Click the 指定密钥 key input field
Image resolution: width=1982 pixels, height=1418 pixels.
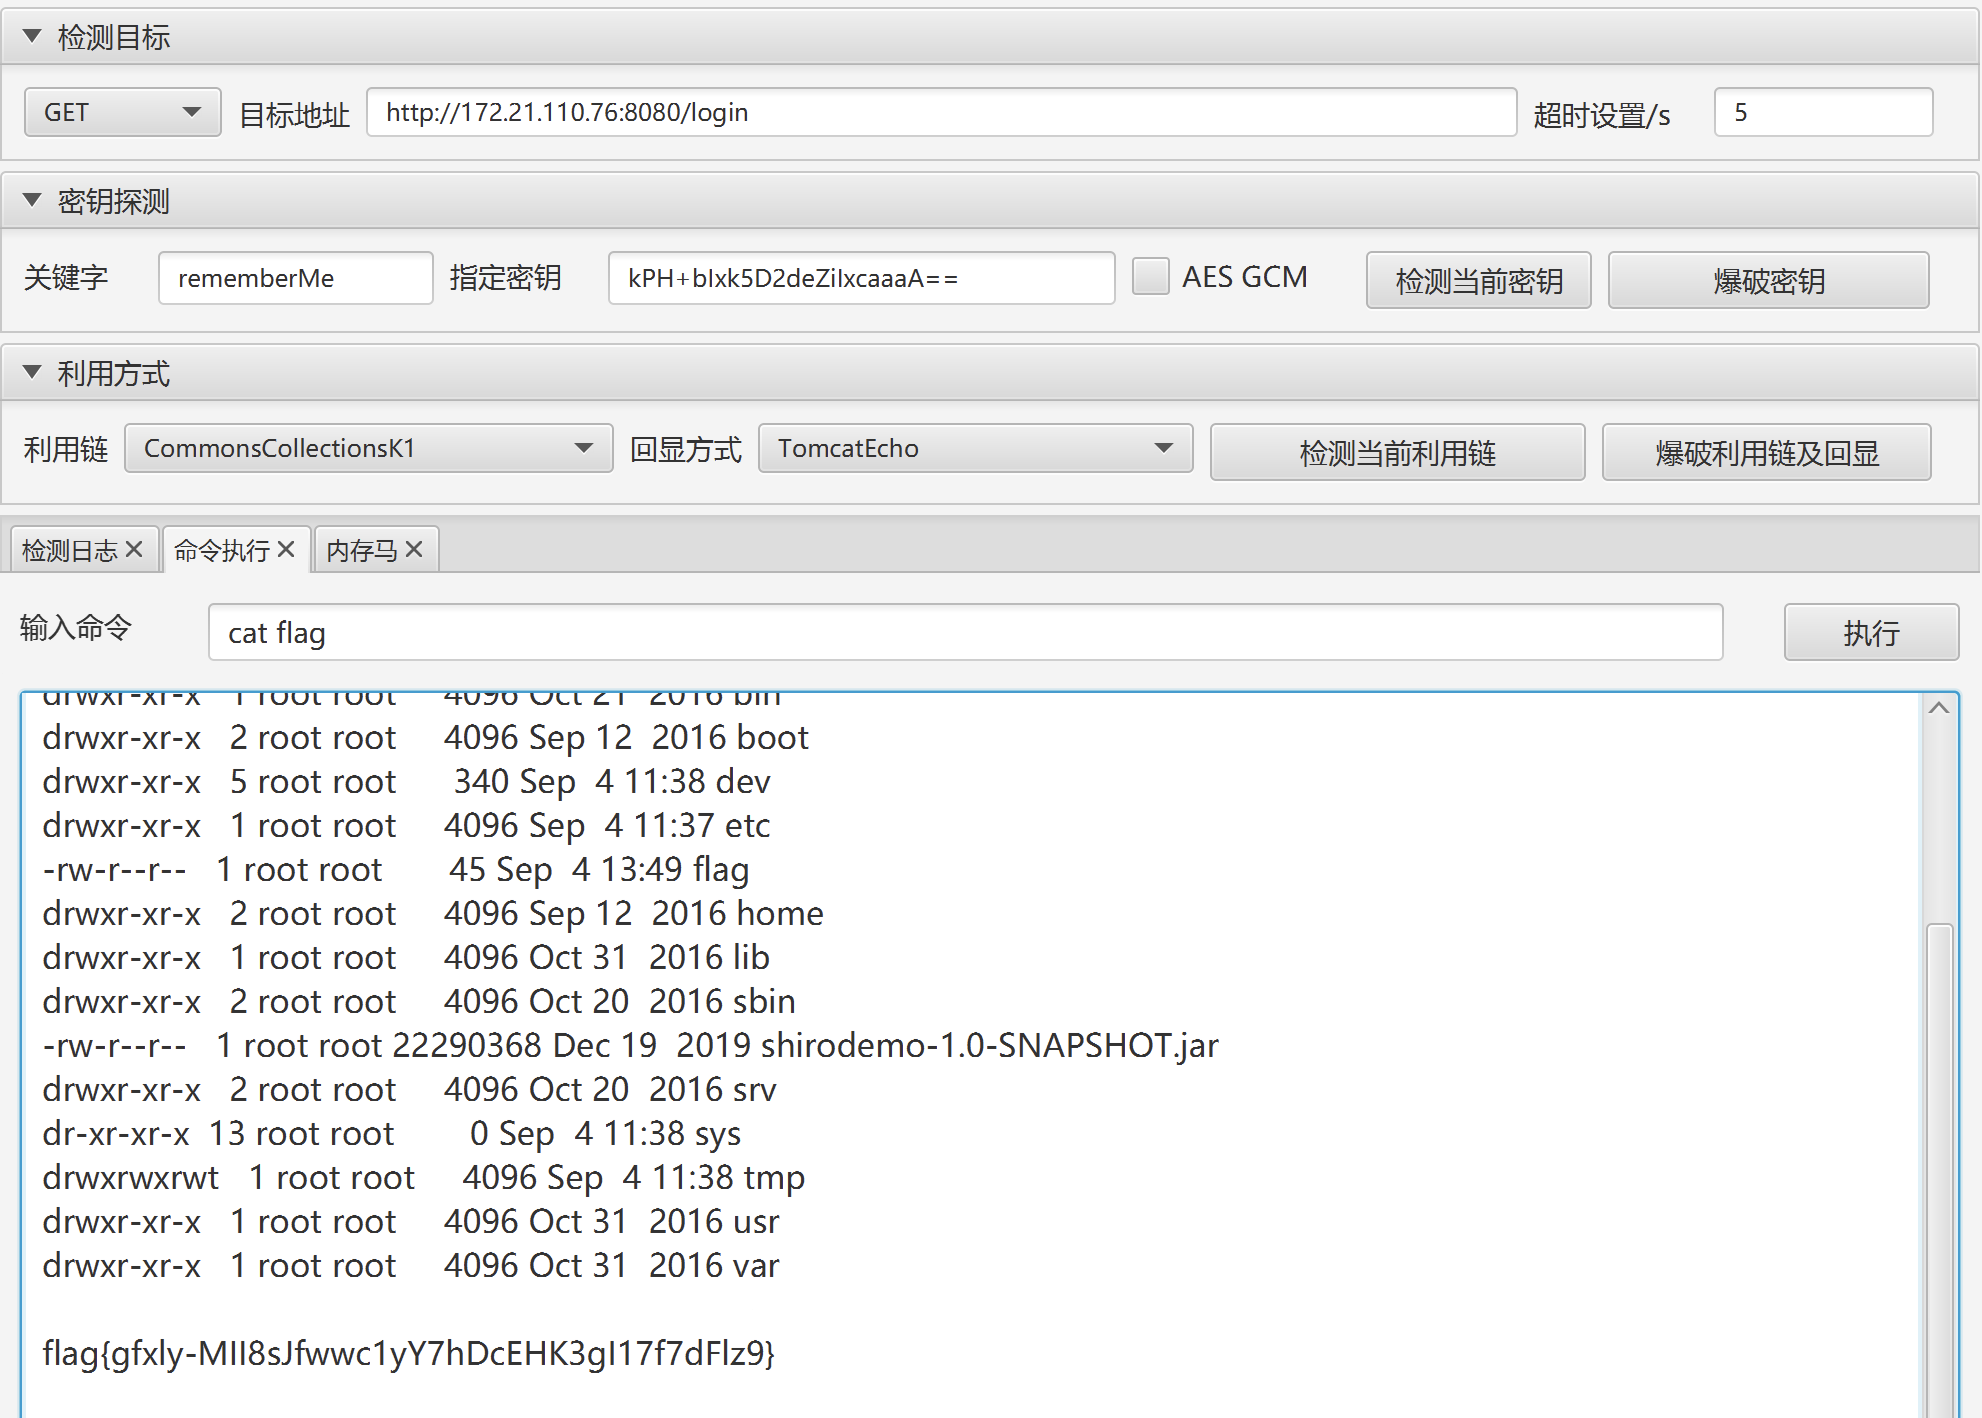tap(862, 277)
